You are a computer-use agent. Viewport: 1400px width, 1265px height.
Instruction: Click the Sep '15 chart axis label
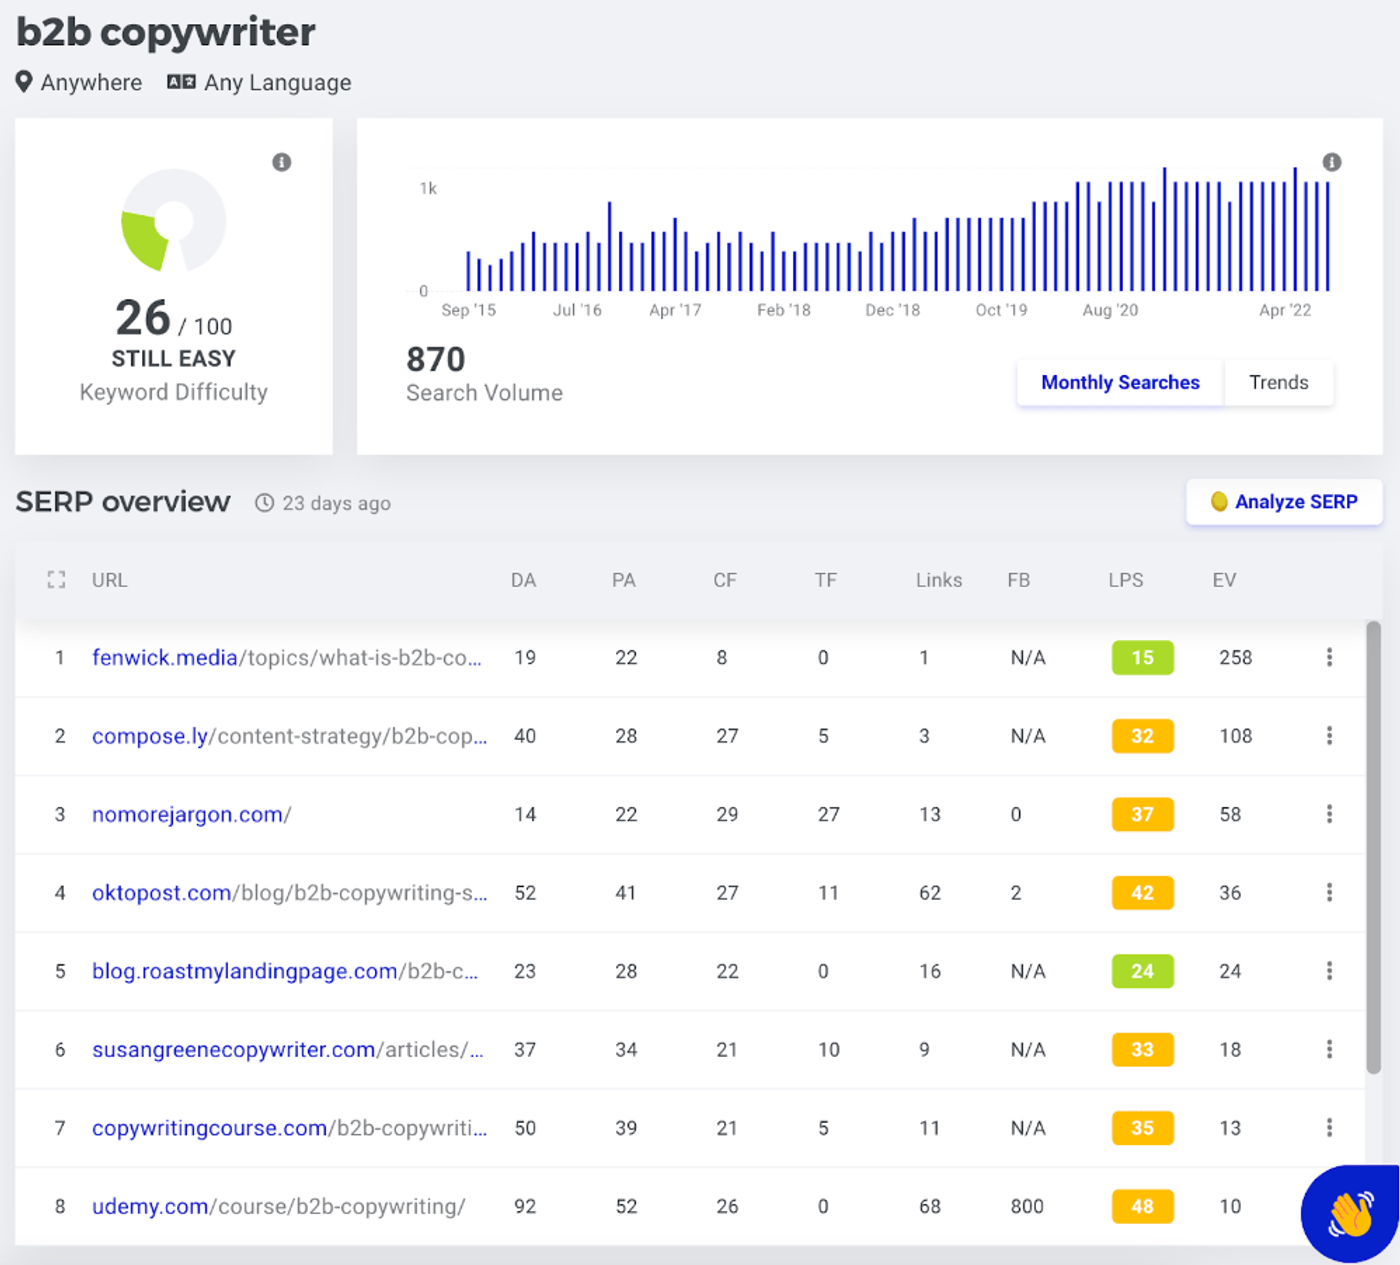pos(469,310)
